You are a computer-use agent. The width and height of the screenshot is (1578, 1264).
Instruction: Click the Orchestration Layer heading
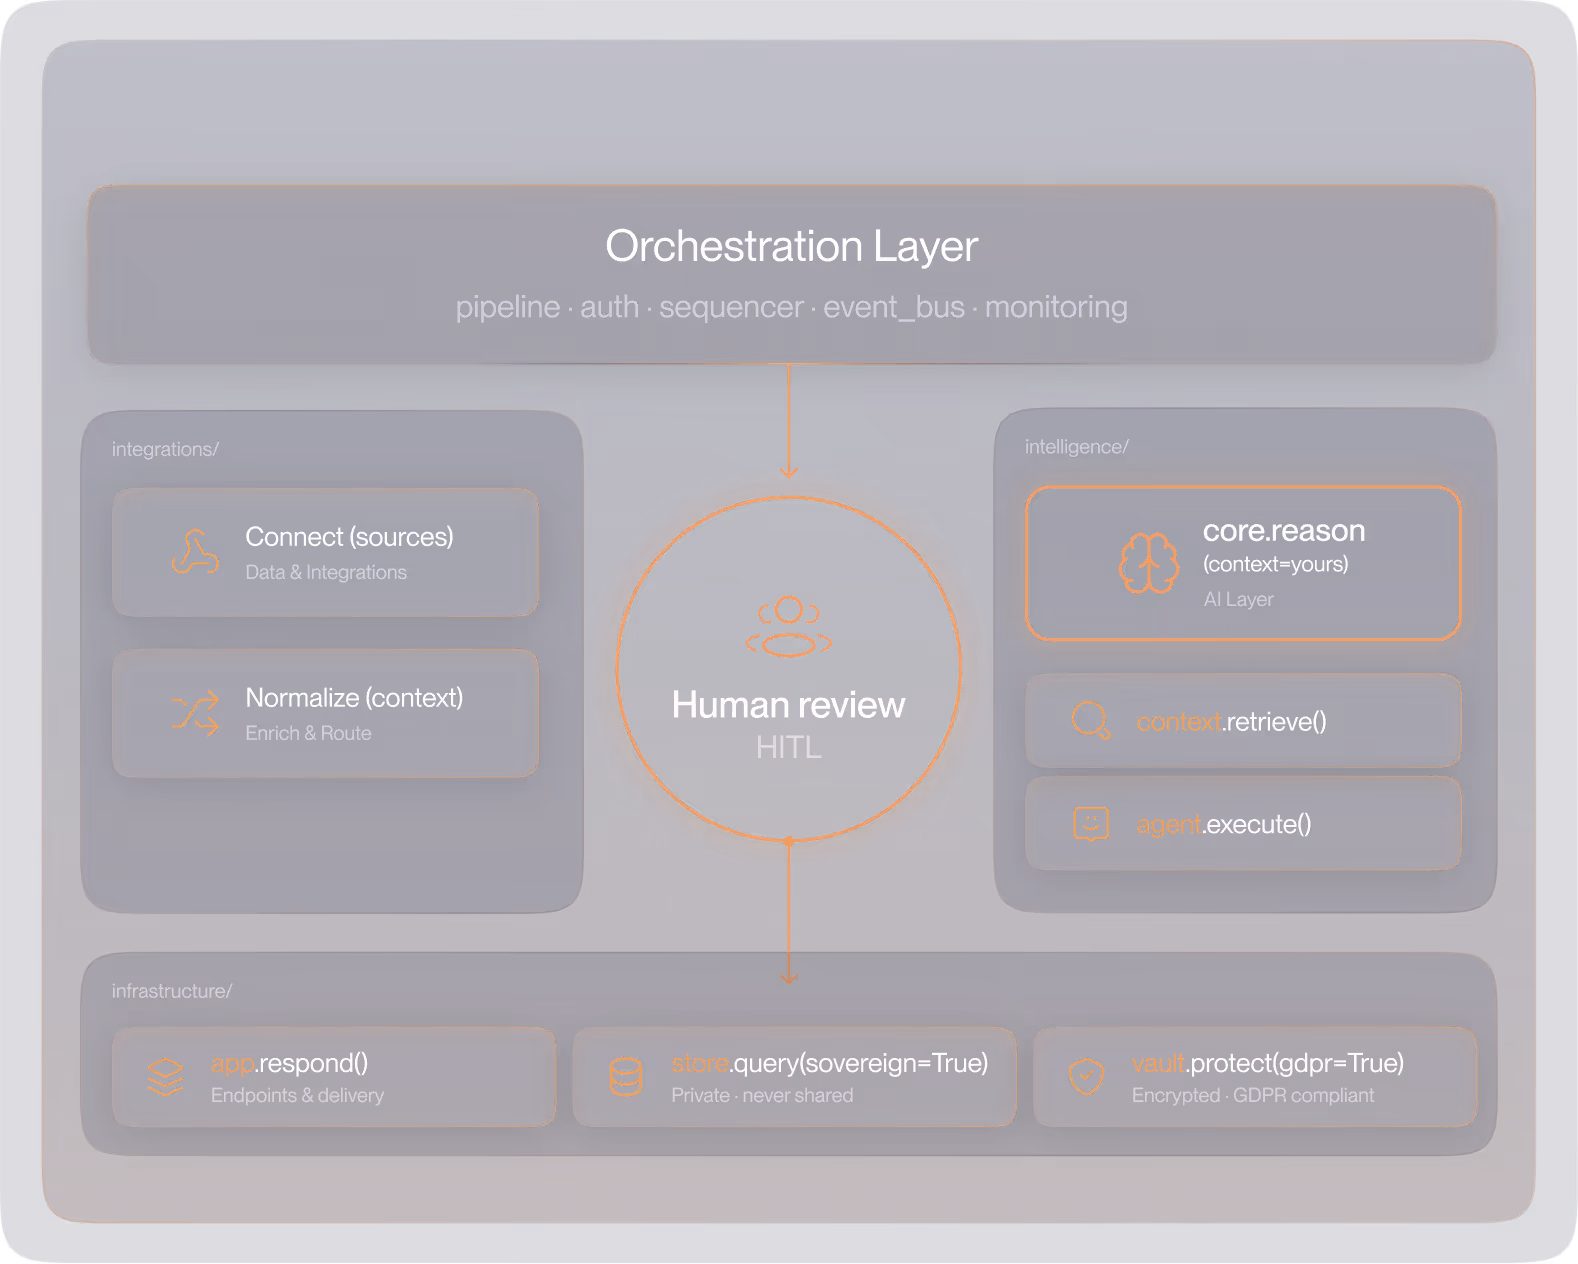791,246
